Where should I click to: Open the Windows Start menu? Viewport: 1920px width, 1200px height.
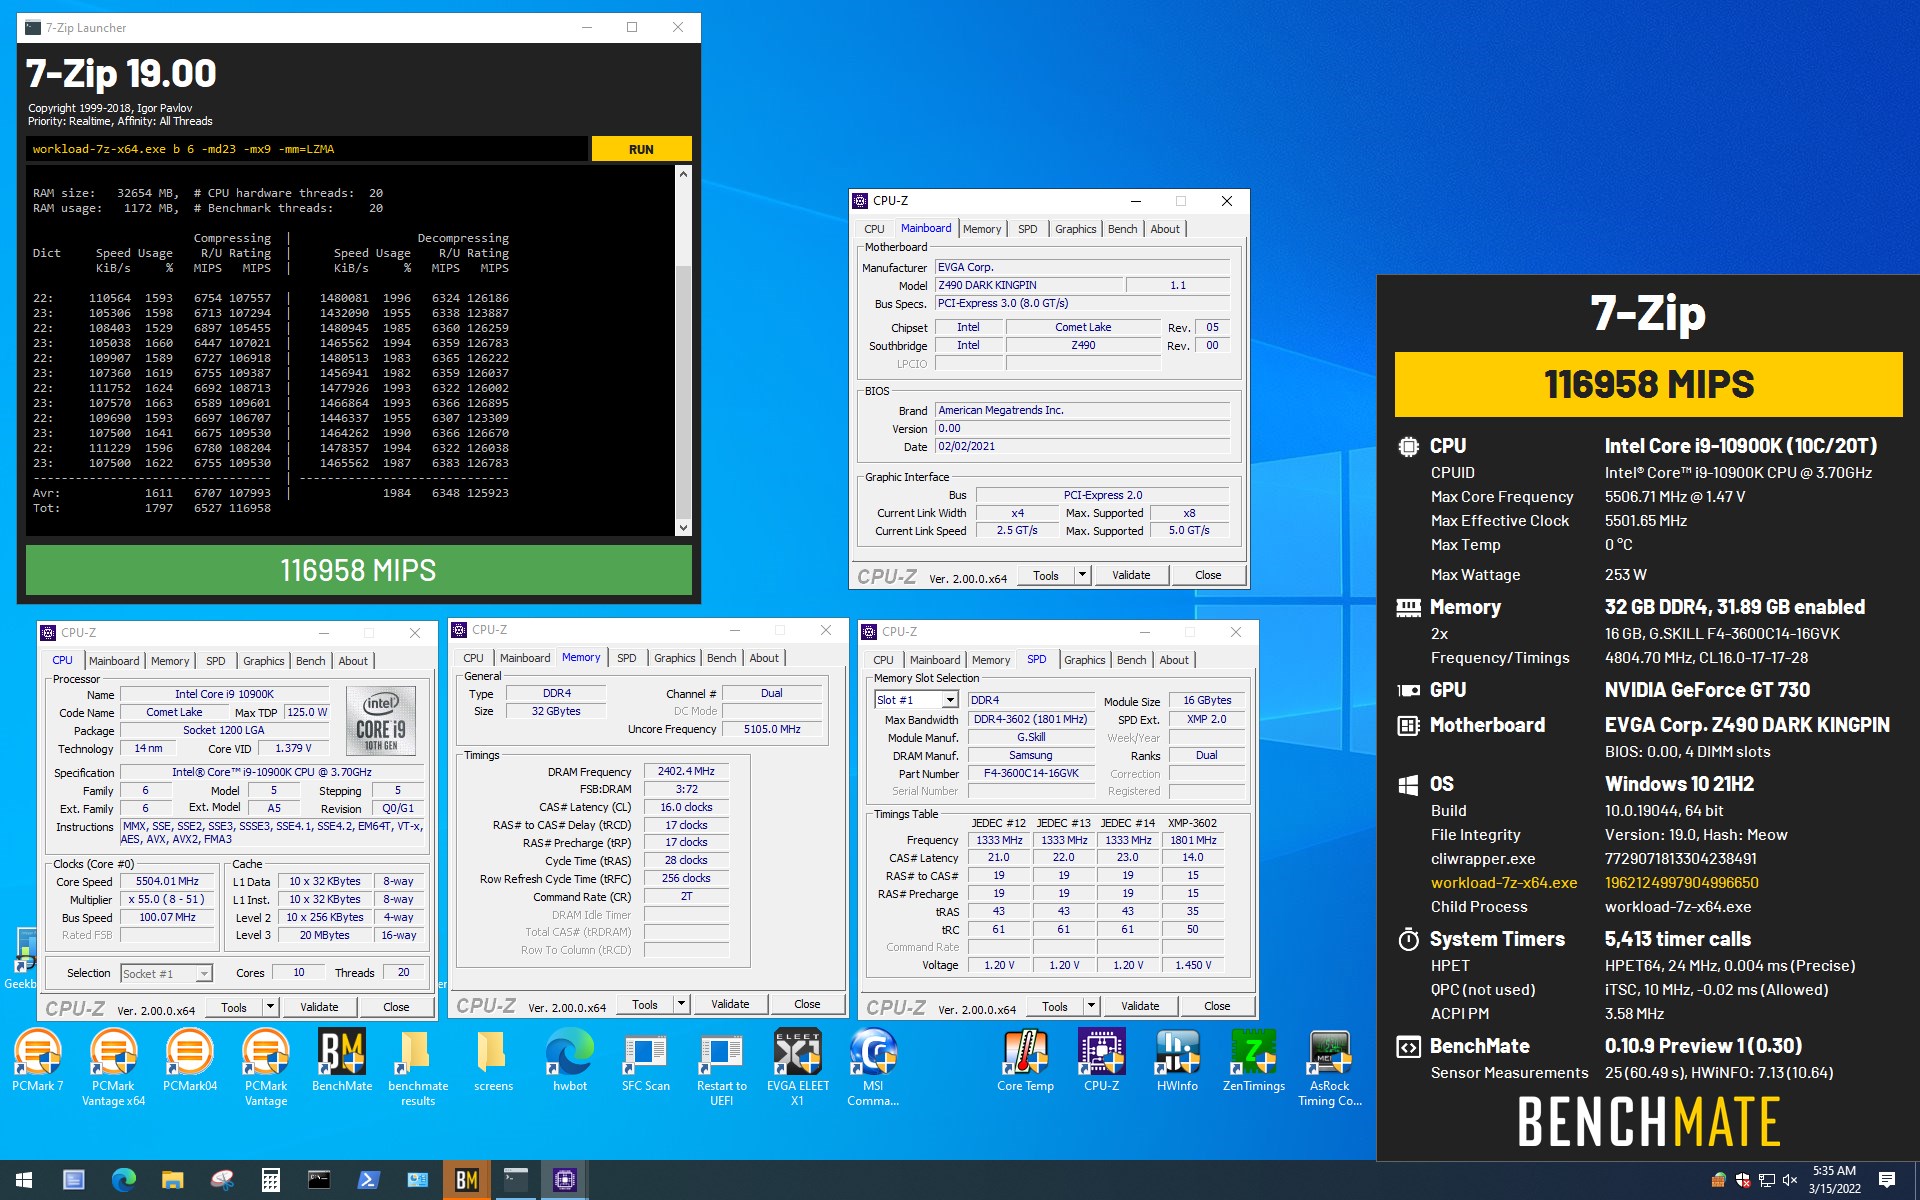point(24,1180)
